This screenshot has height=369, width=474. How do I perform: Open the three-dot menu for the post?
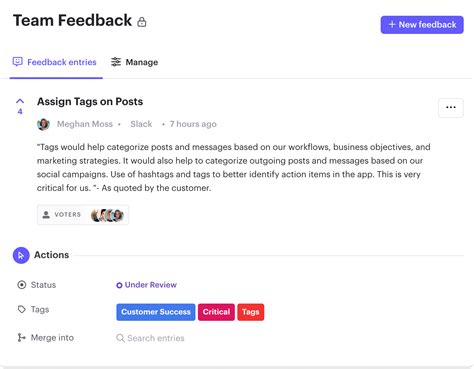tap(451, 108)
